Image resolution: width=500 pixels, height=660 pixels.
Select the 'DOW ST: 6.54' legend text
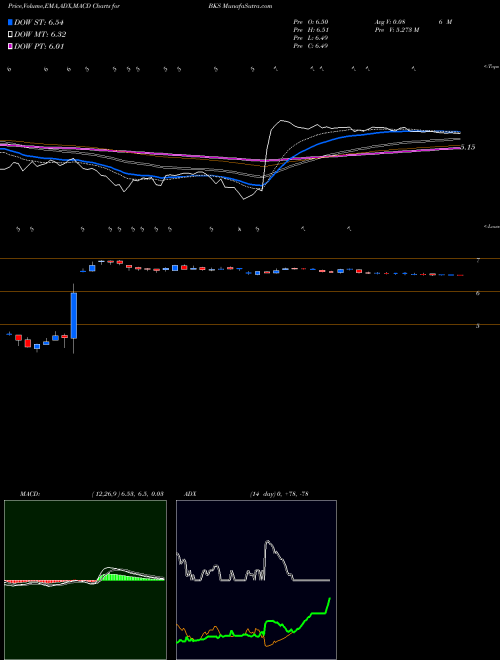click(x=39, y=22)
